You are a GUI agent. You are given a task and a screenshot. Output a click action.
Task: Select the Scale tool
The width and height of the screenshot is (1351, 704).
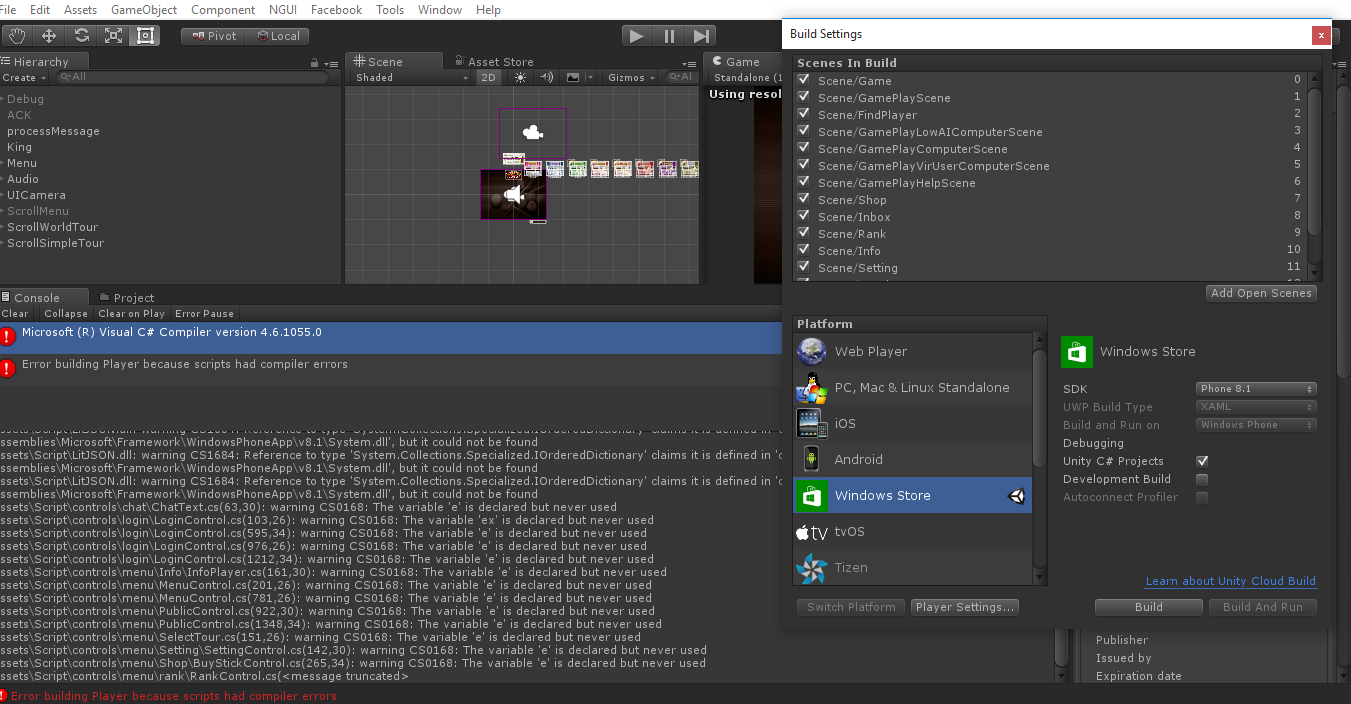click(113, 36)
